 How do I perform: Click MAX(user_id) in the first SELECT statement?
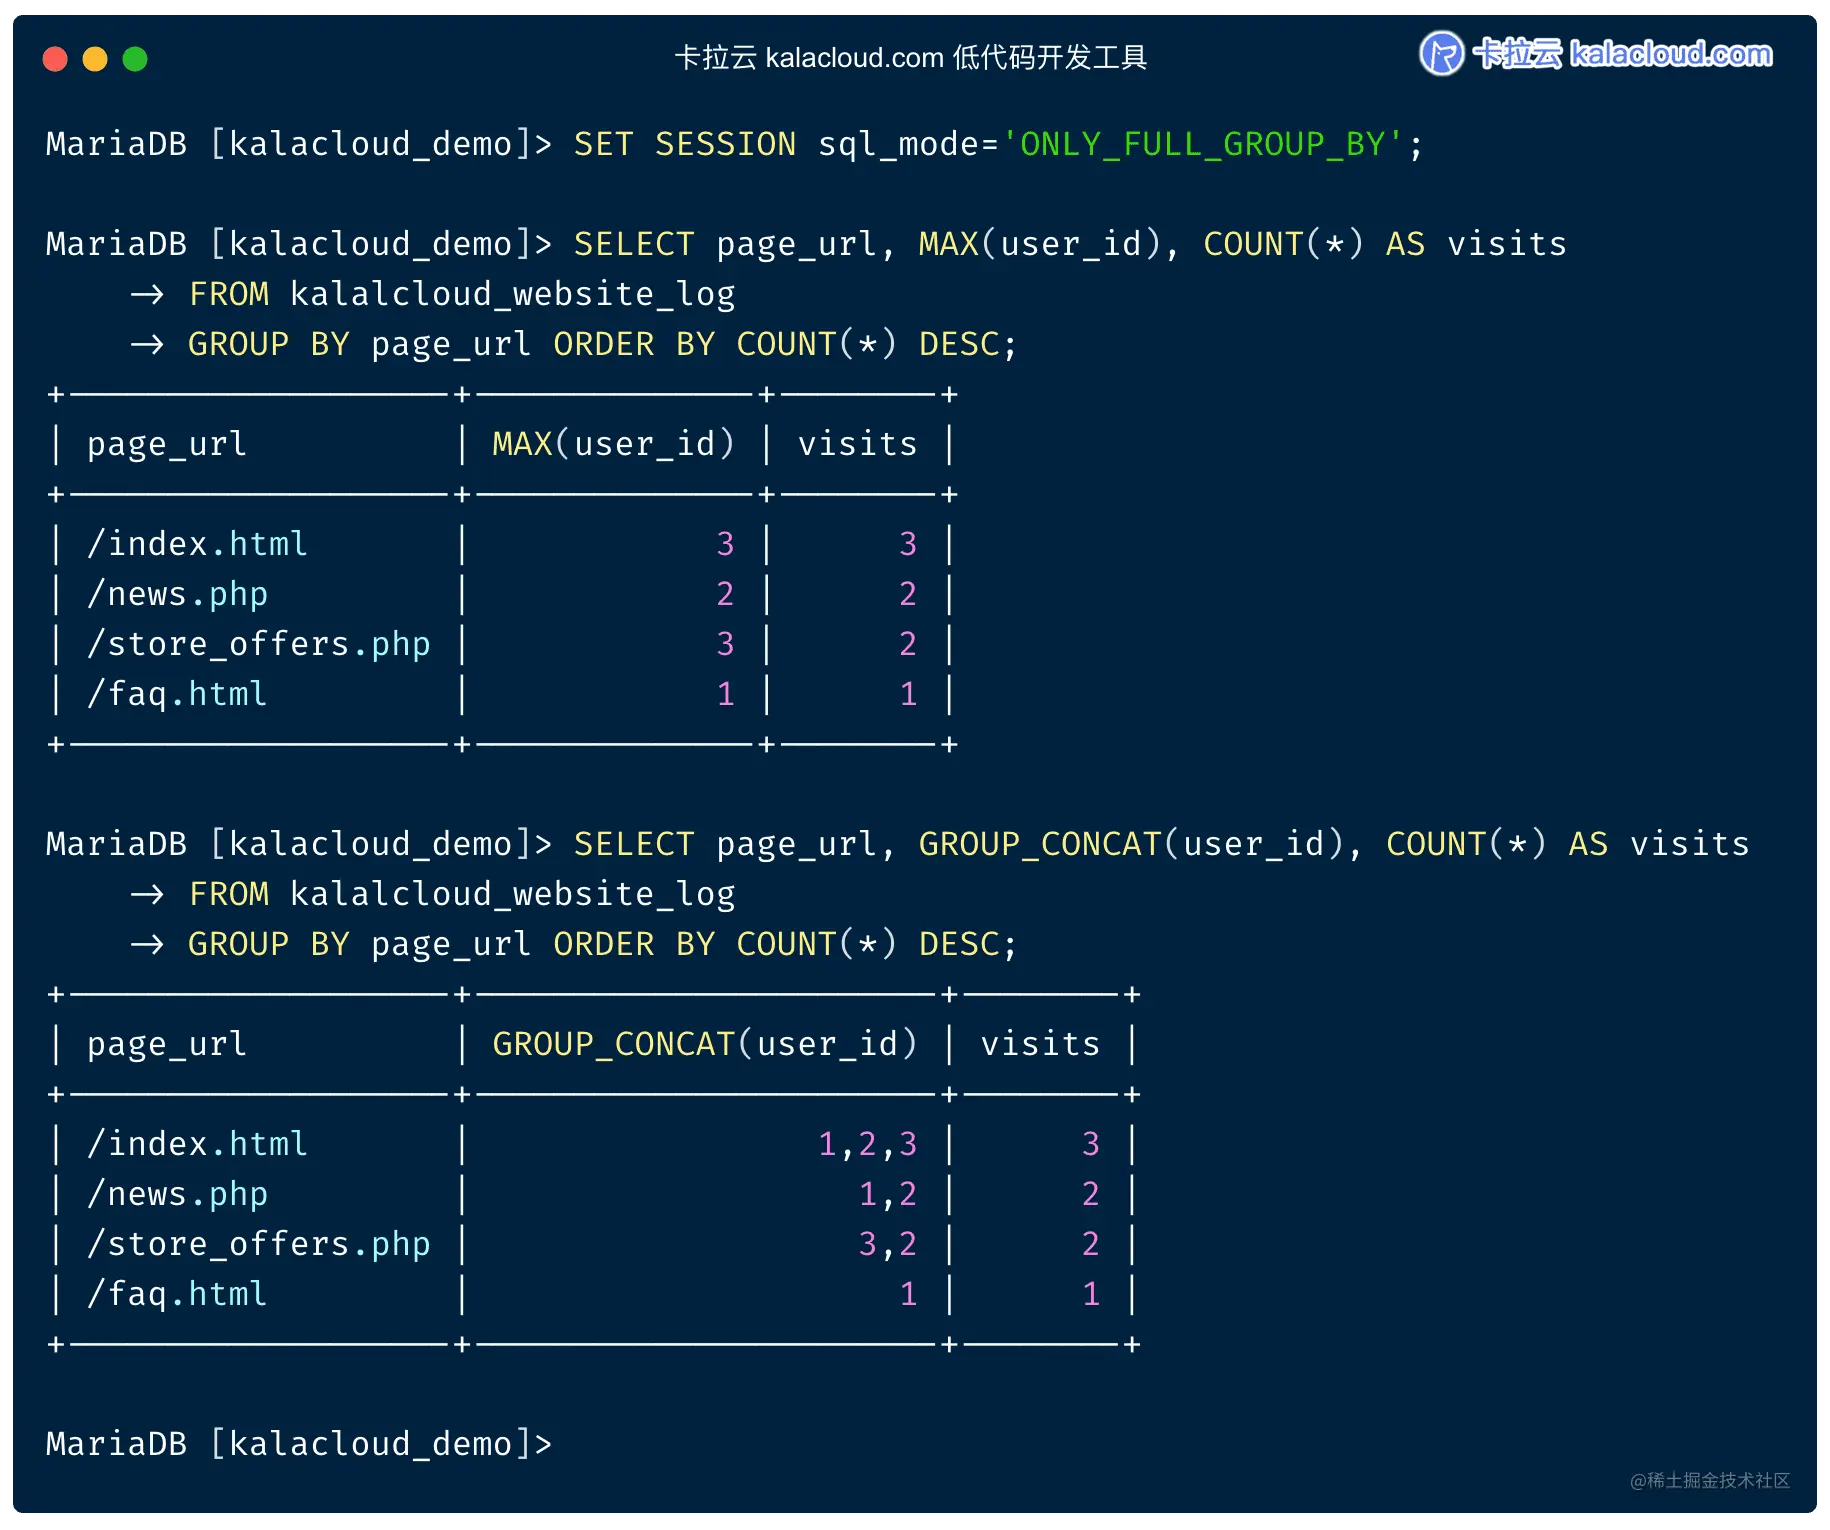(x=1040, y=244)
